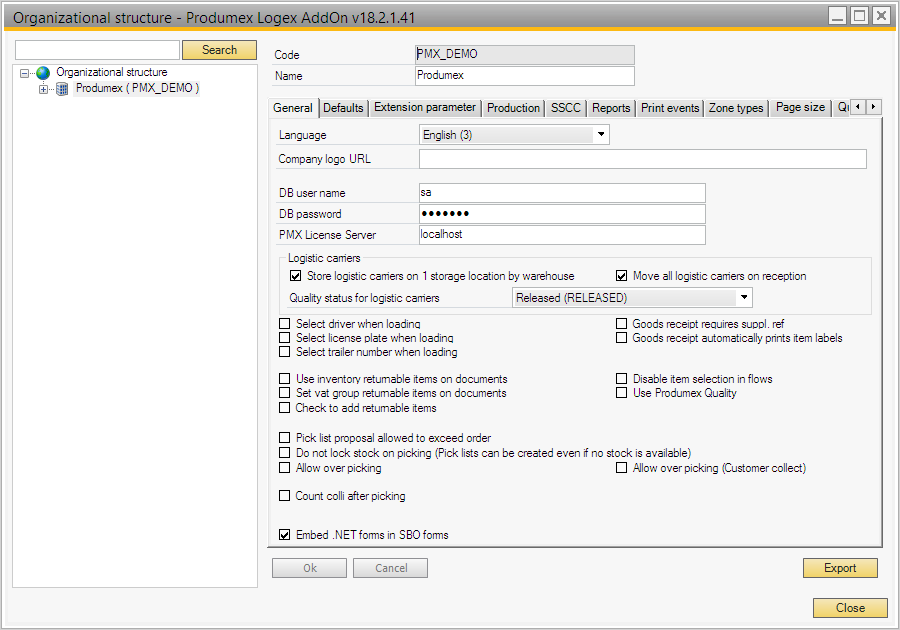Image resolution: width=900 pixels, height=630 pixels.
Task: Click the Search button
Action: [219, 50]
